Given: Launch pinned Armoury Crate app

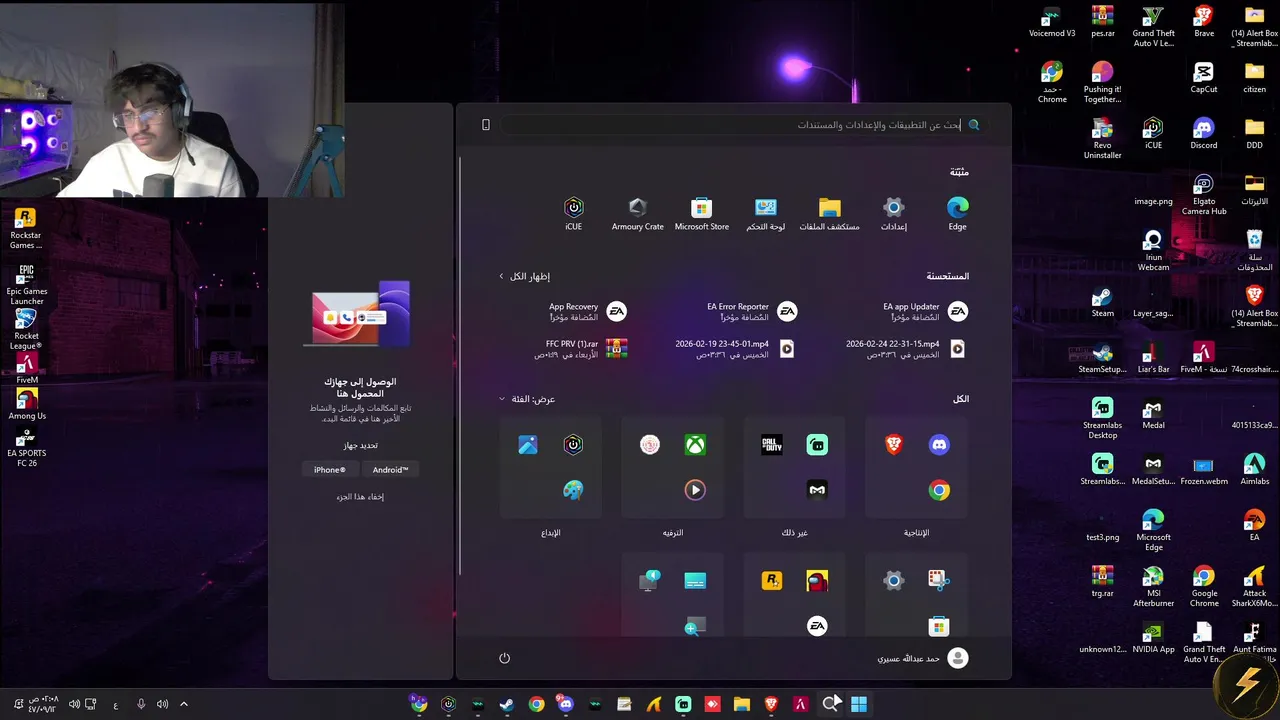Looking at the screenshot, I should 637,214.
